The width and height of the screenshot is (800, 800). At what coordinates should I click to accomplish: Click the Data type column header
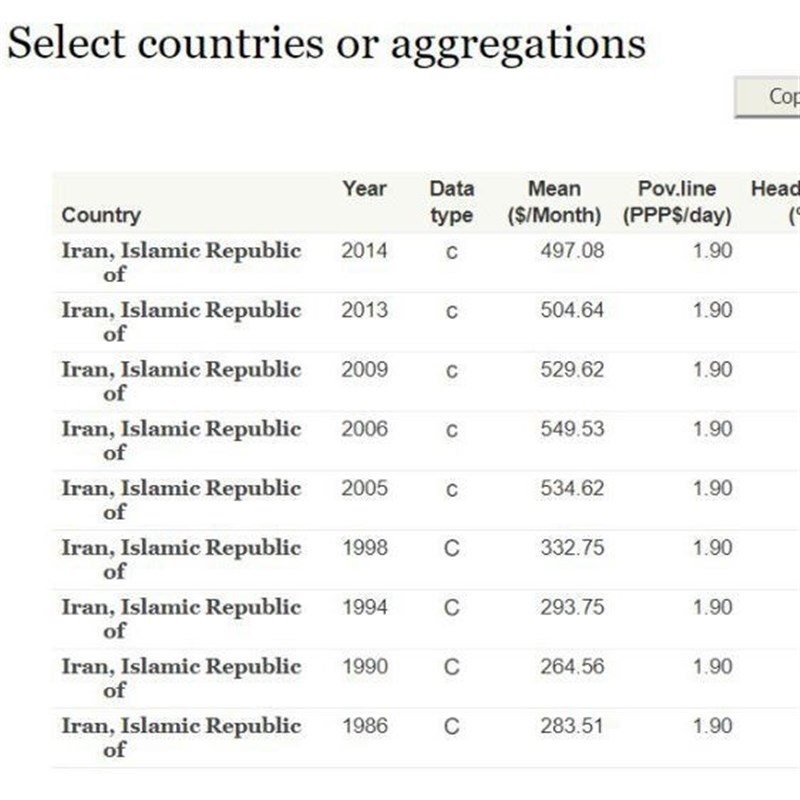click(452, 202)
